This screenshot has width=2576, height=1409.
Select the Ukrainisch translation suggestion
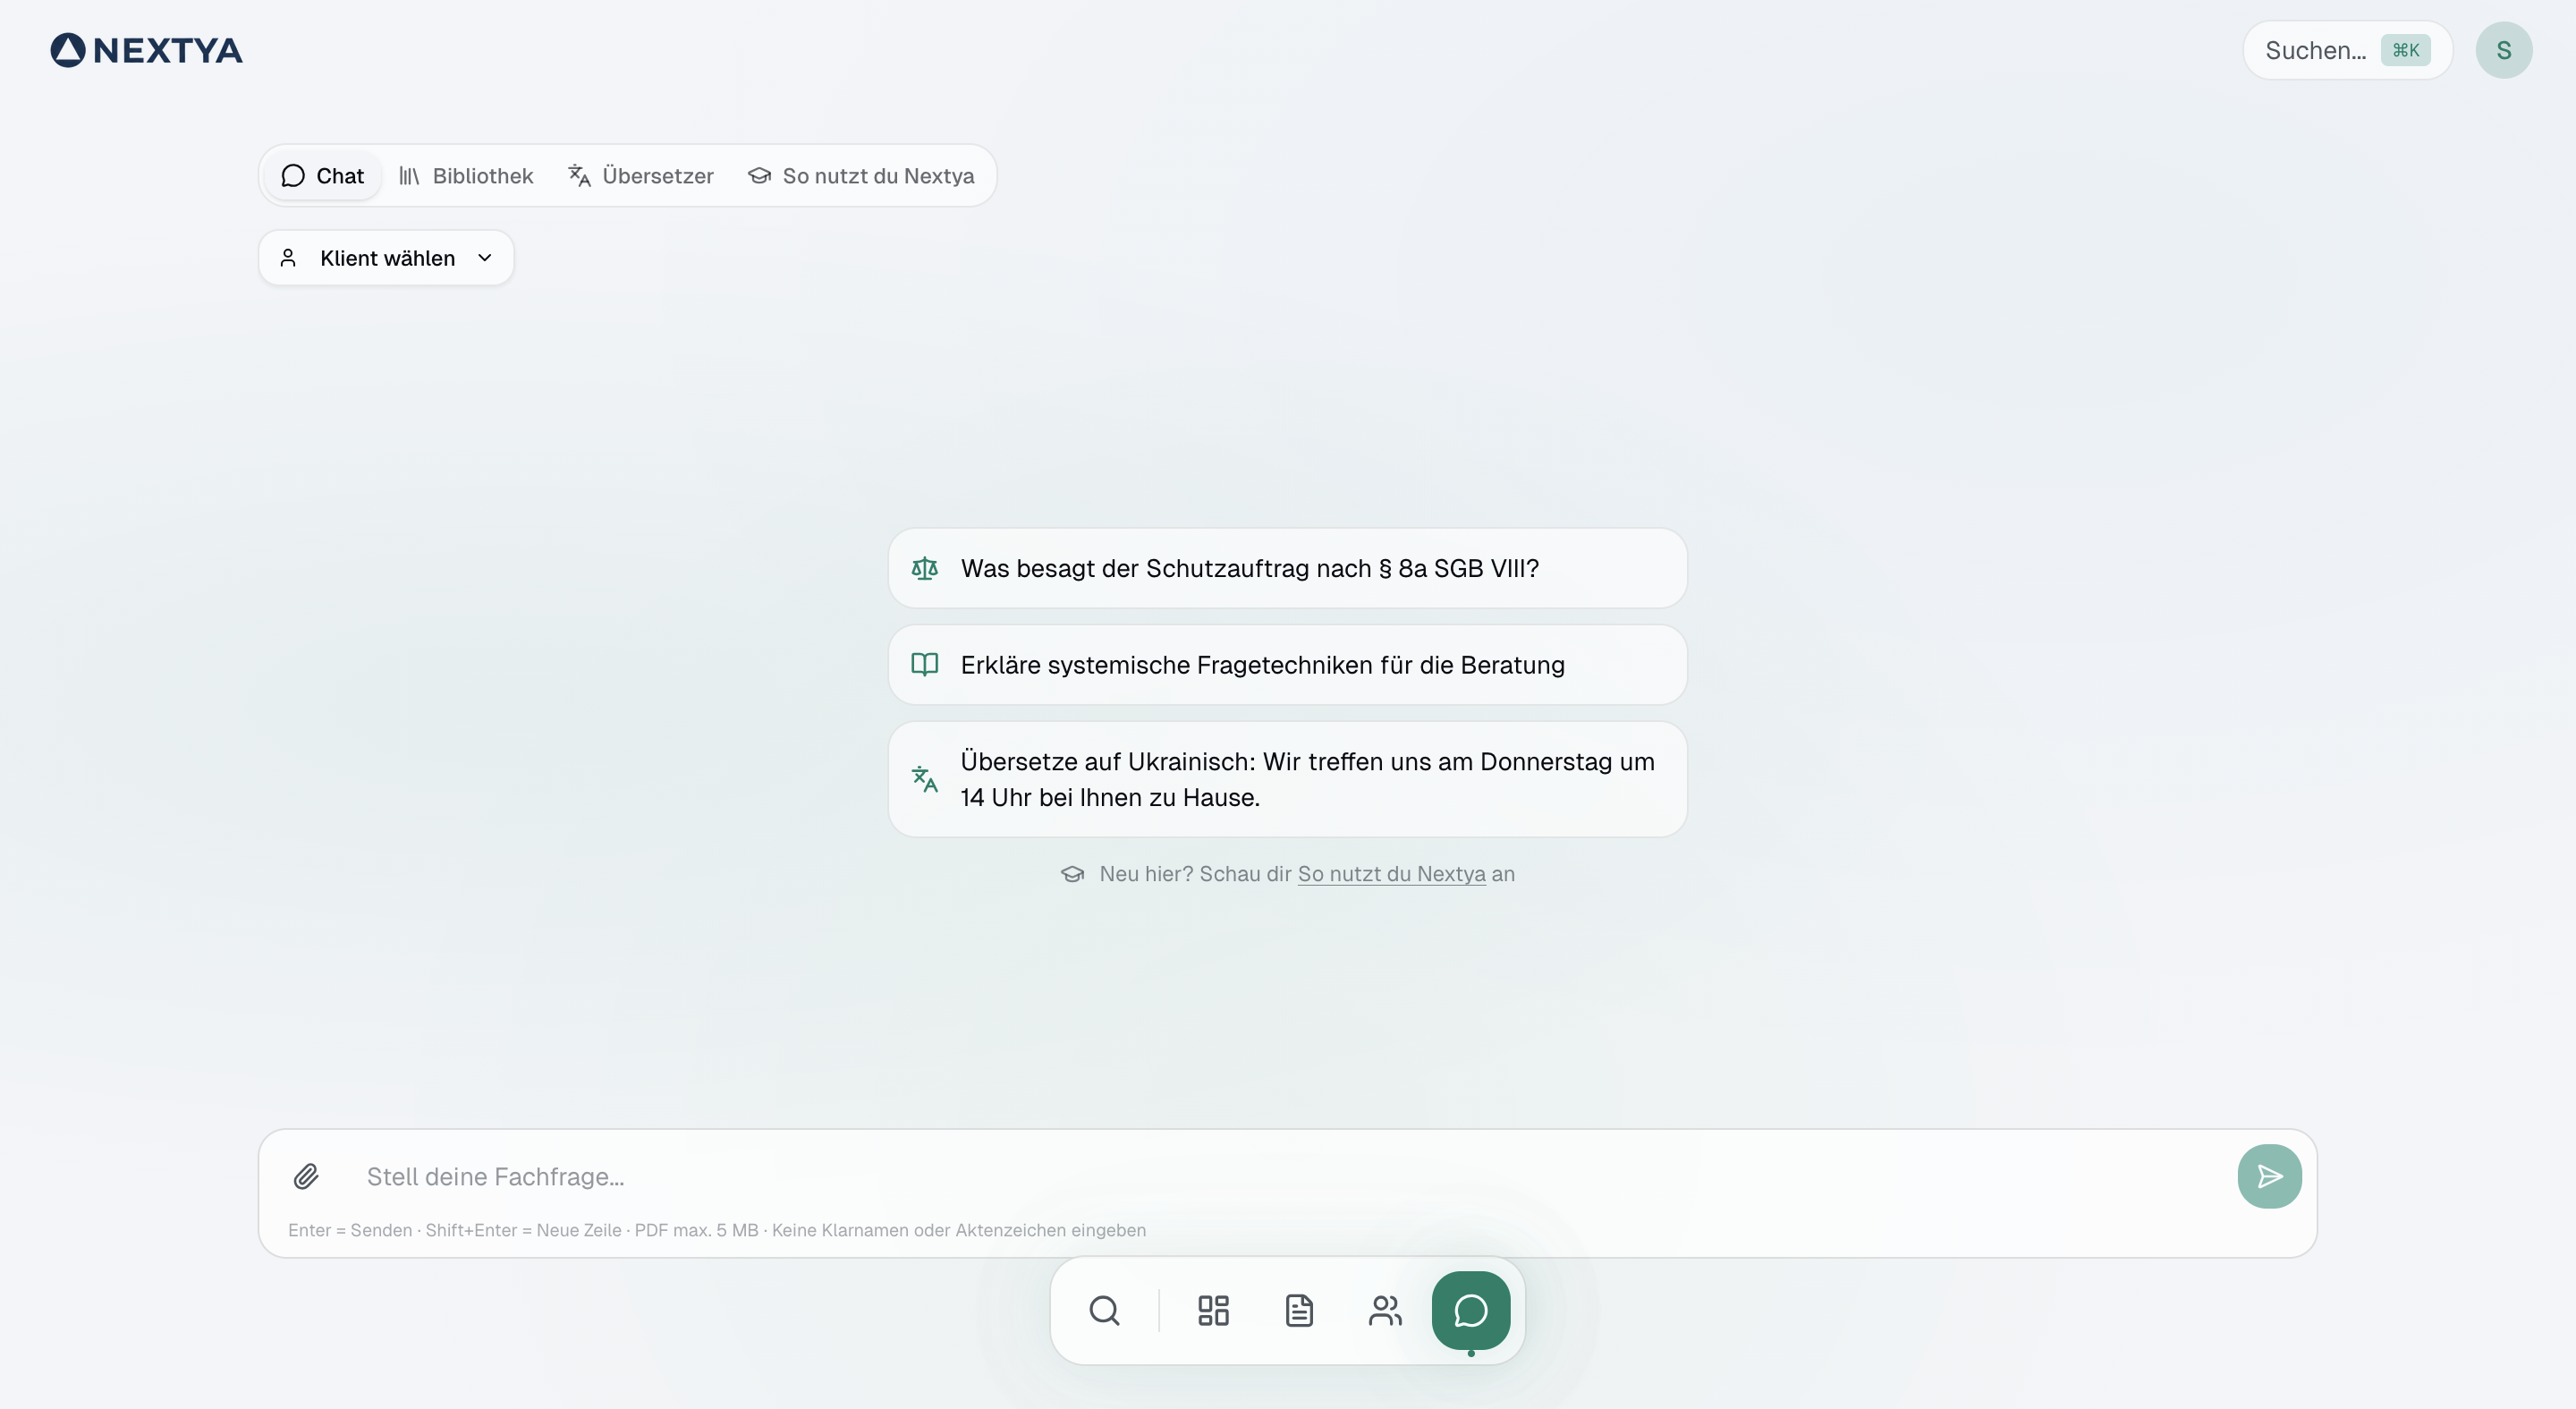click(1287, 779)
